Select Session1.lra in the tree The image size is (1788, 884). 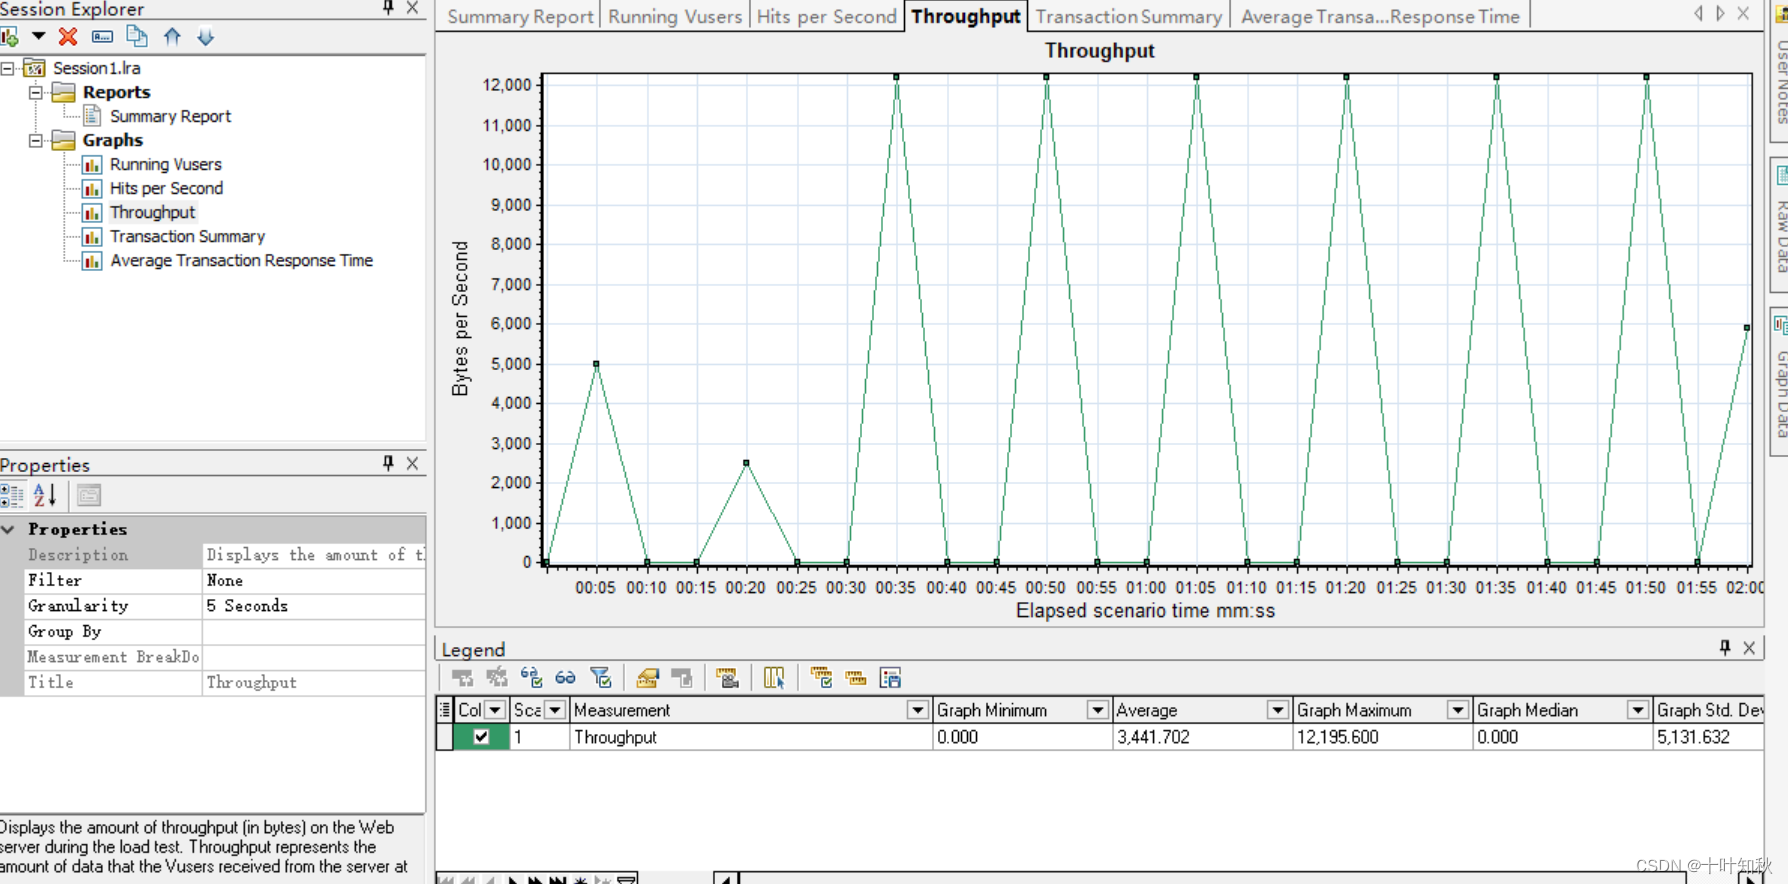[96, 68]
